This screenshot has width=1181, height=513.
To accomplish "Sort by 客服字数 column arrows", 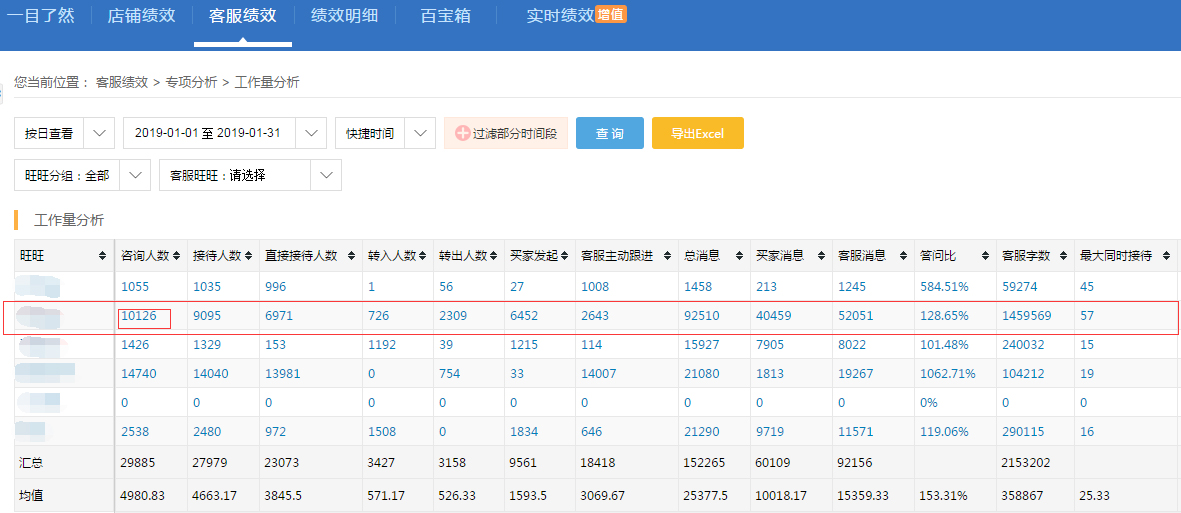I will pyautogui.click(x=1065, y=256).
